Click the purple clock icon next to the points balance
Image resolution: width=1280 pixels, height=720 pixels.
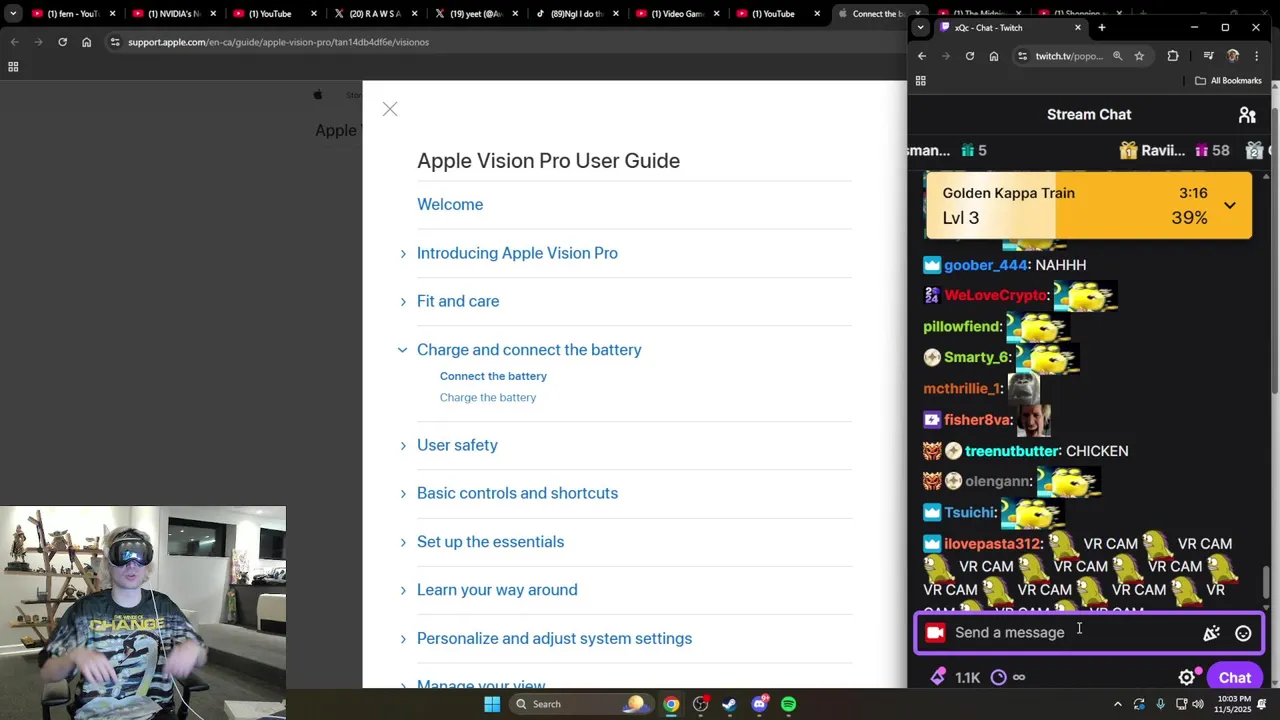coord(998,677)
